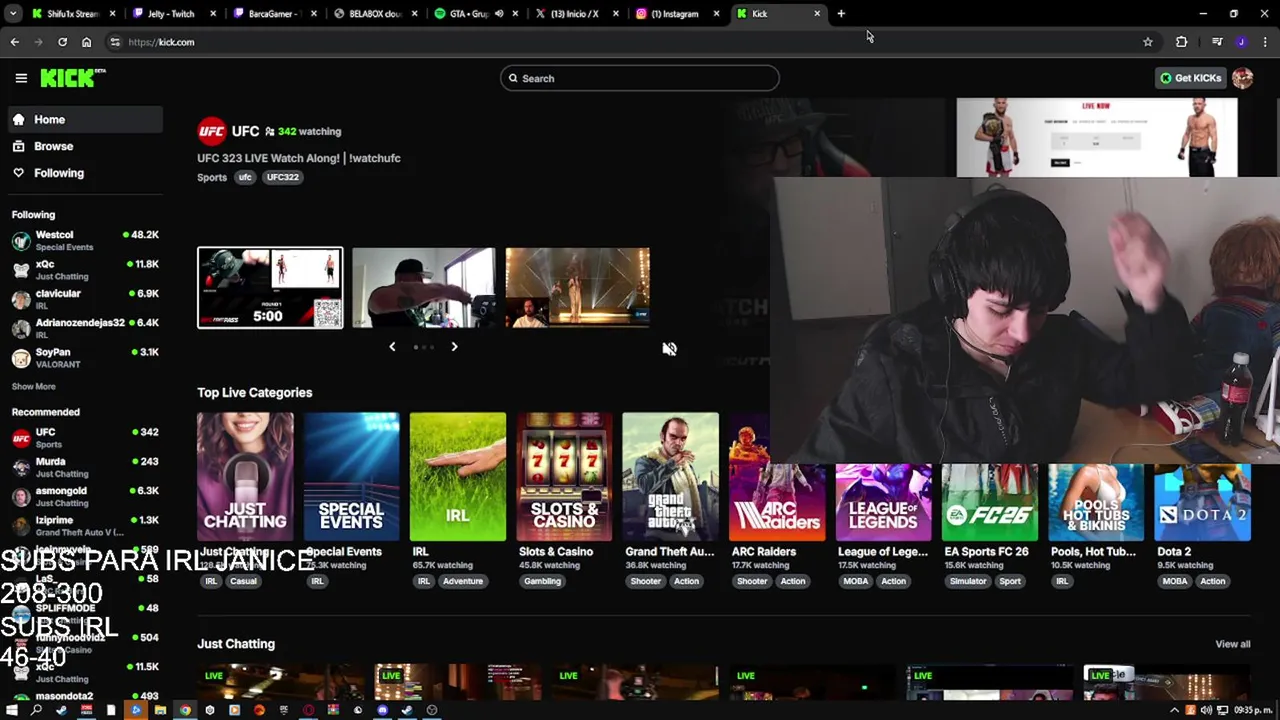This screenshot has width=1280, height=720.
Task: Focus the Kick search field
Action: coord(640,78)
